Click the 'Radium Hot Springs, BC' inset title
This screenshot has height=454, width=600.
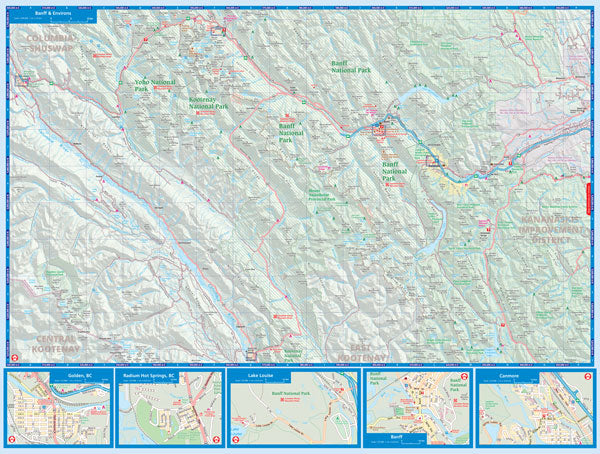point(148,376)
